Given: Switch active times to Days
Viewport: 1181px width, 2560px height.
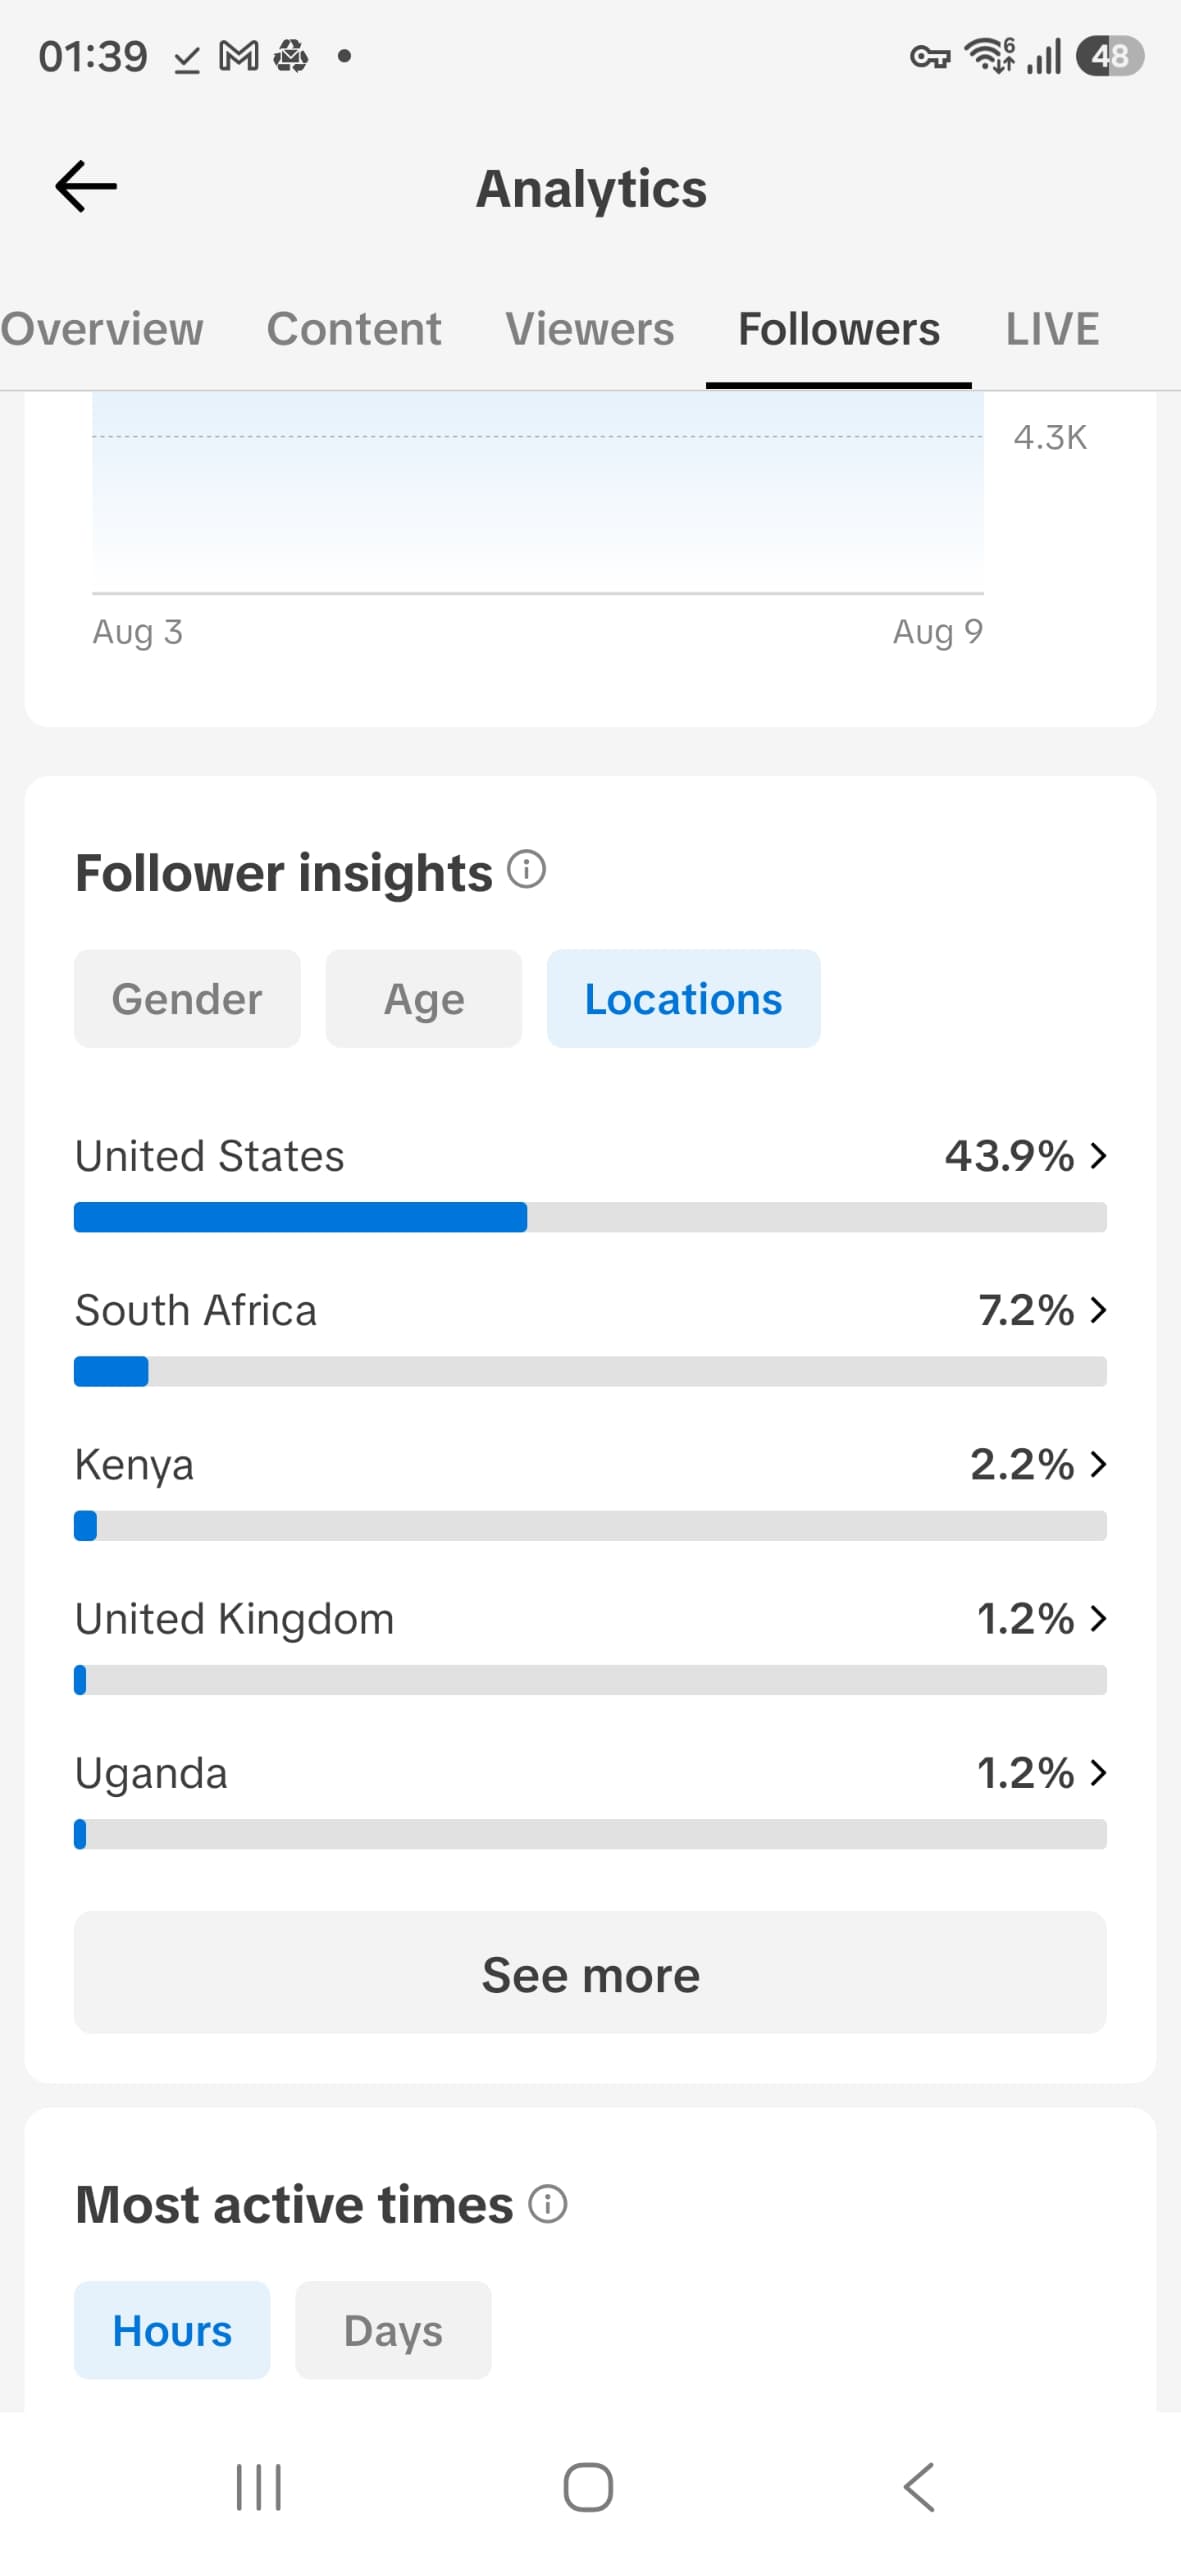Looking at the screenshot, I should (393, 2329).
